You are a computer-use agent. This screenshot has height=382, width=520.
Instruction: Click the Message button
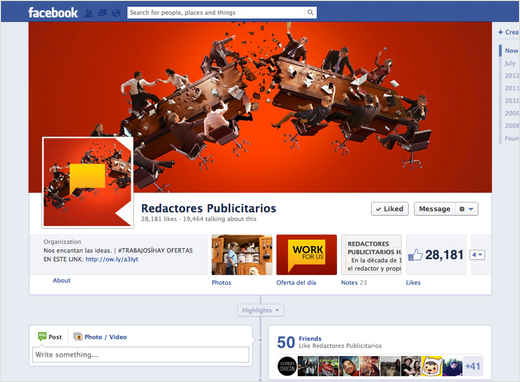(435, 209)
